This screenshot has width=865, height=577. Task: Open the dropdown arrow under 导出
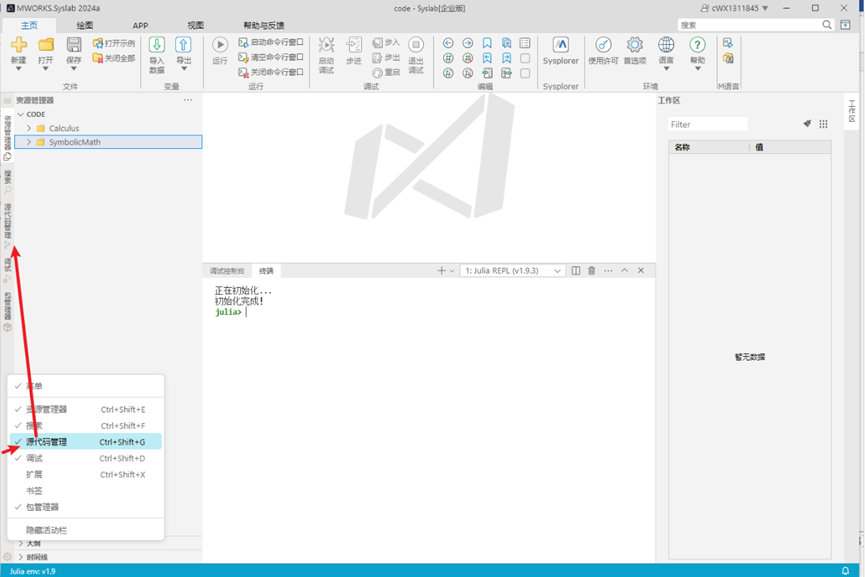pyautogui.click(x=184, y=69)
